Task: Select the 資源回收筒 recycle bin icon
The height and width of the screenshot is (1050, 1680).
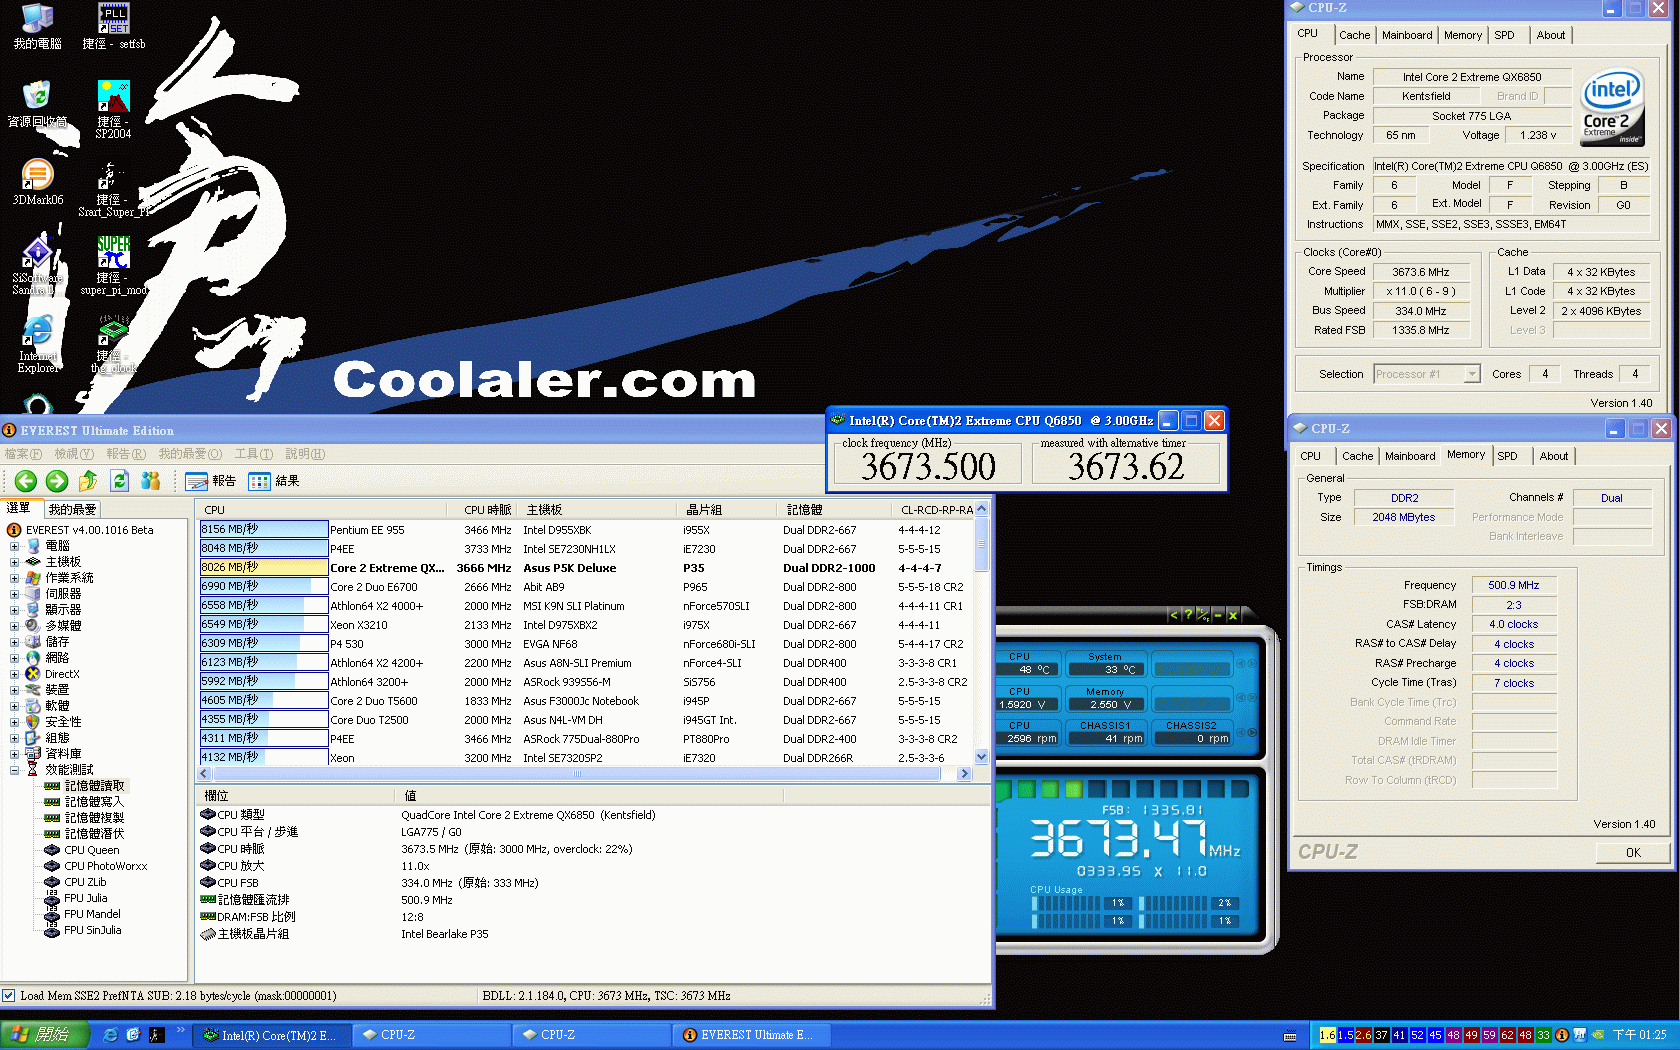Action: (x=37, y=105)
